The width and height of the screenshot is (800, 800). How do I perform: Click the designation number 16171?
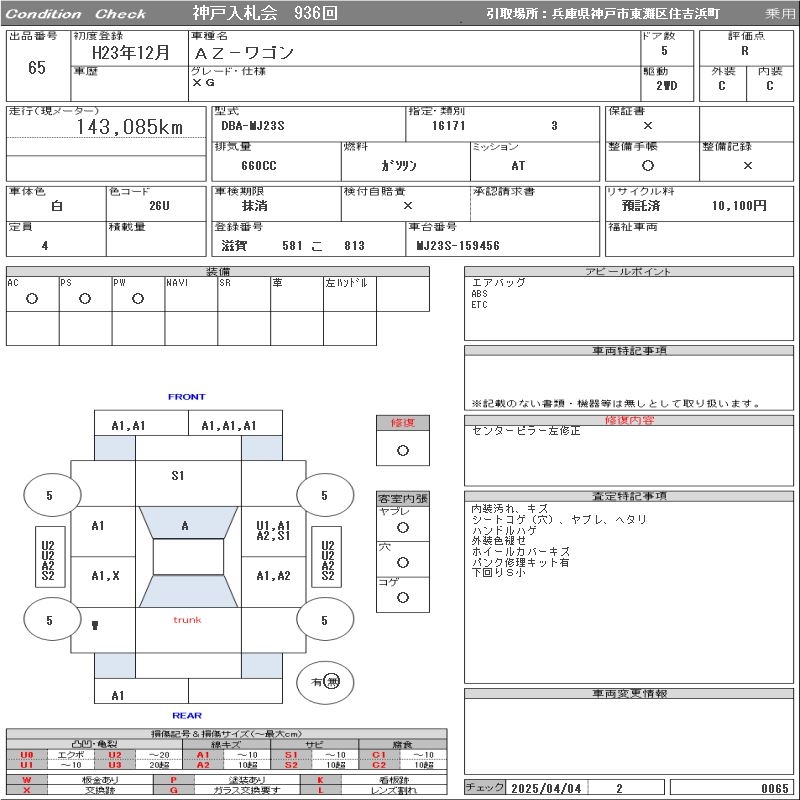point(448,126)
